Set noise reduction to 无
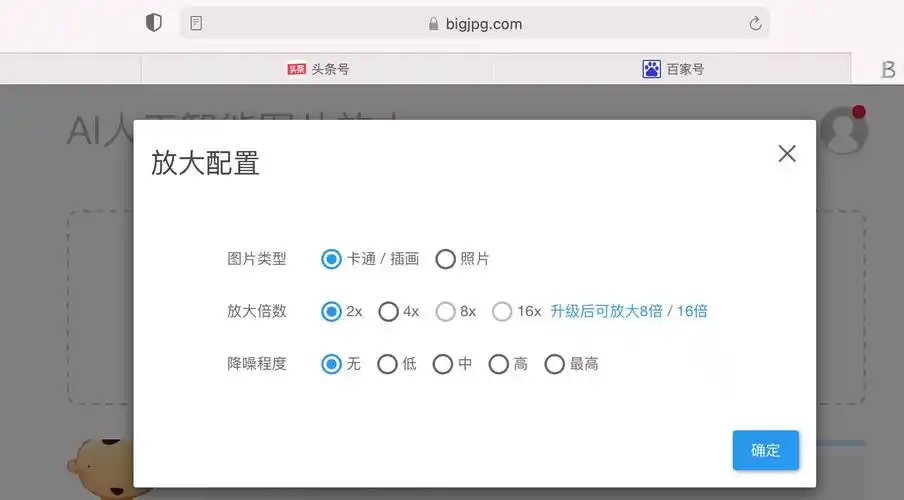Screen dimensions: 904x500 [331, 364]
